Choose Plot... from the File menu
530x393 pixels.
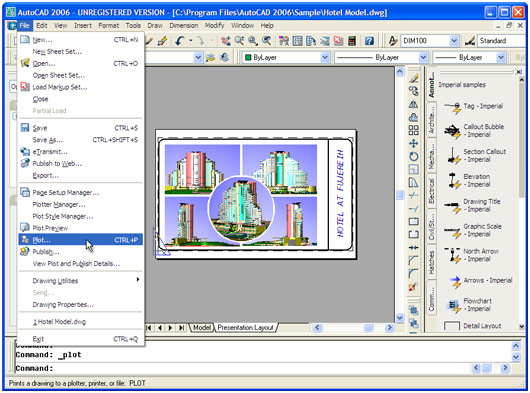tap(80, 240)
